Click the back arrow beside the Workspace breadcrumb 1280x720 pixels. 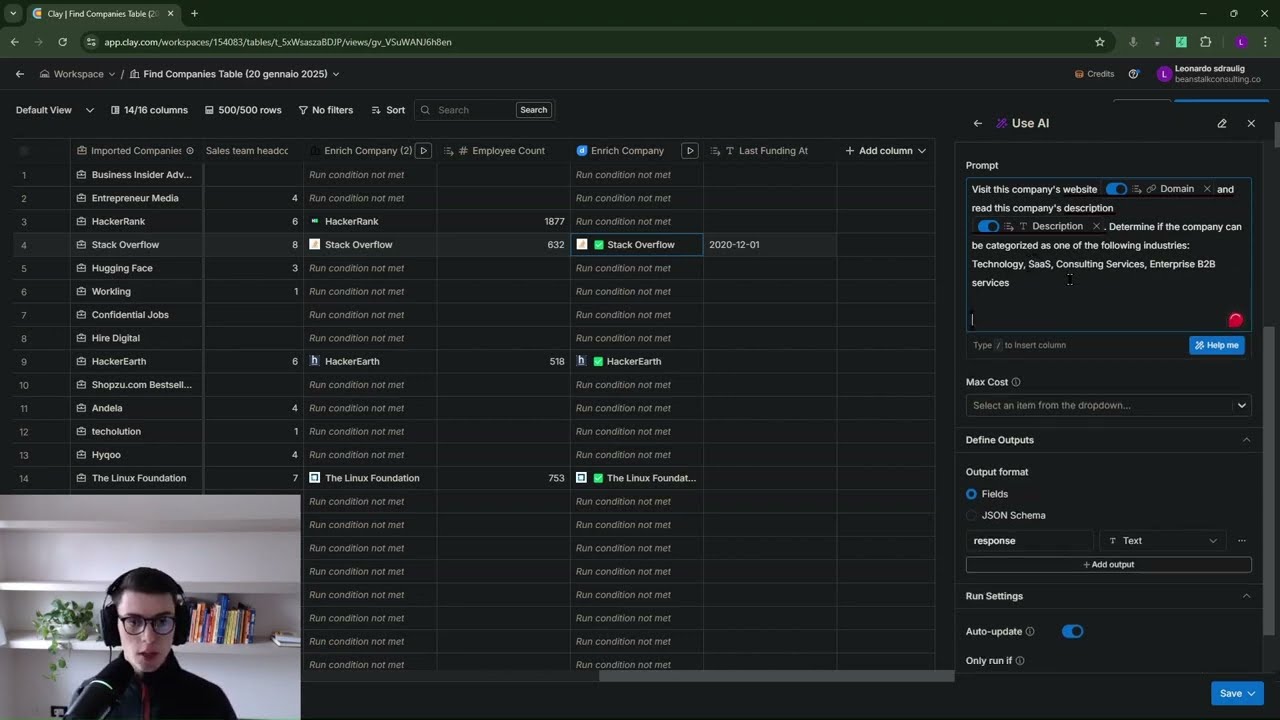click(20, 74)
